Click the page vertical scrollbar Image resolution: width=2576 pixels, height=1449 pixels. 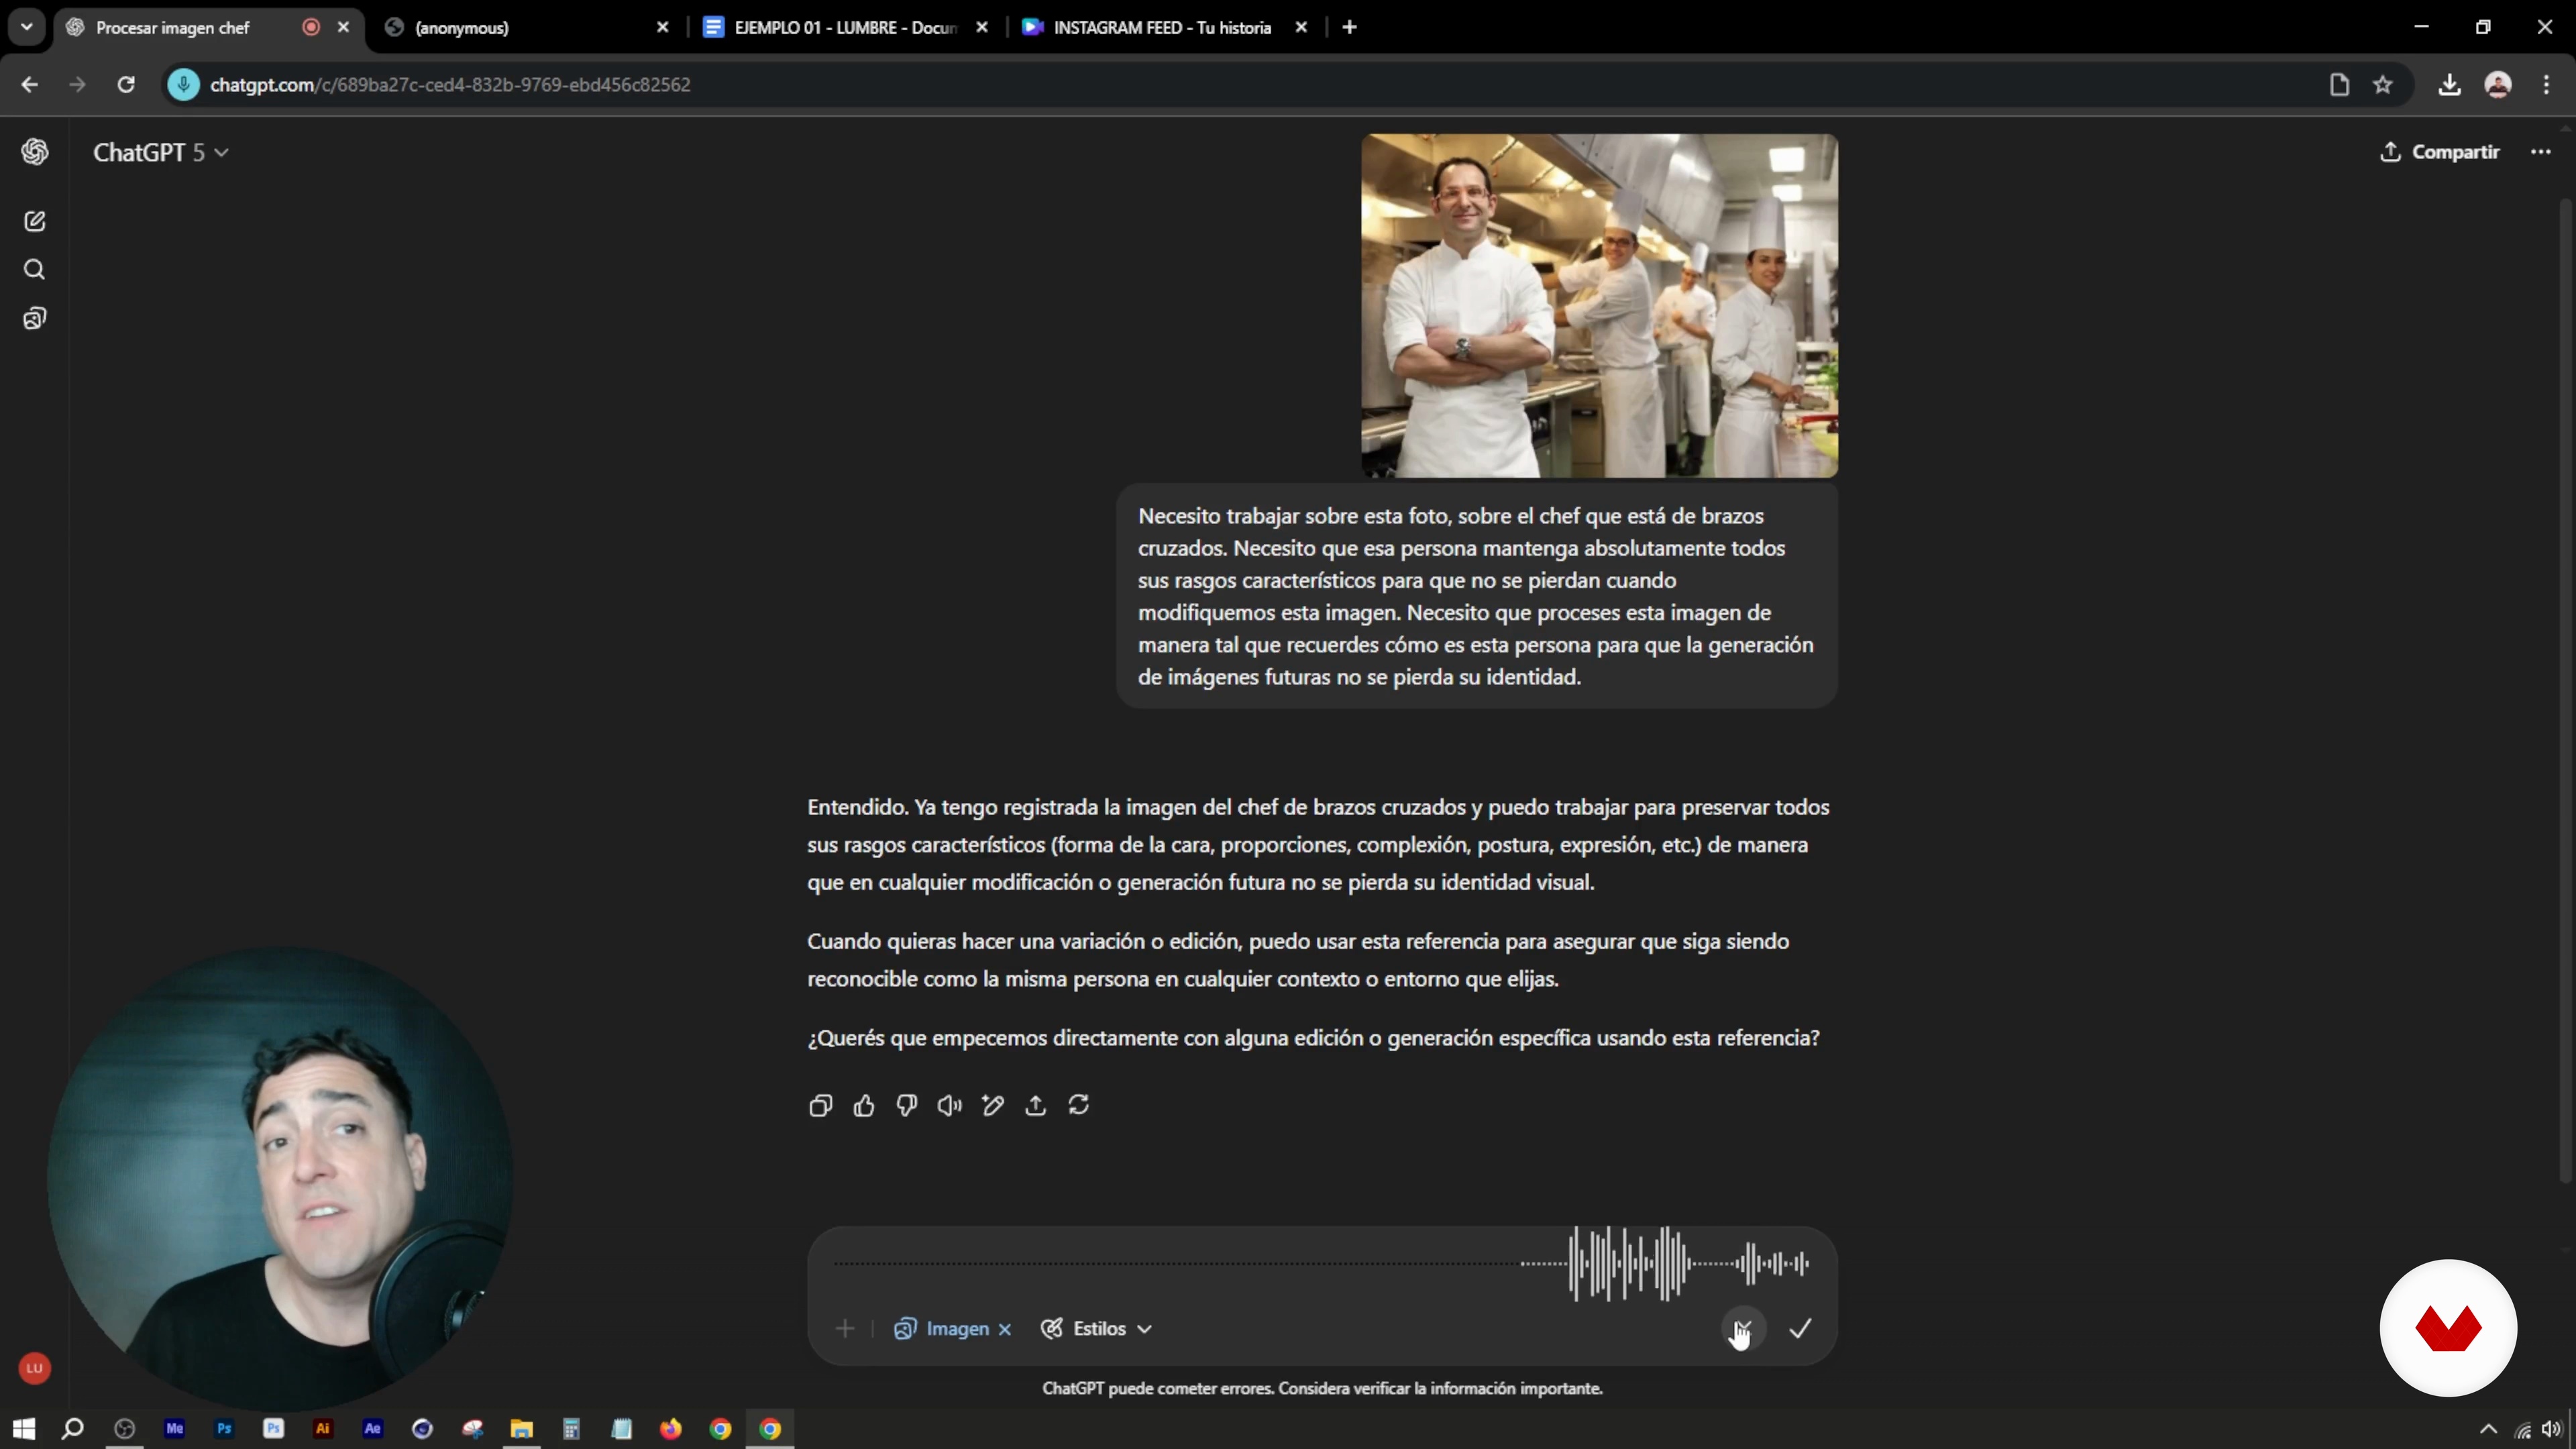[x=2566, y=690]
